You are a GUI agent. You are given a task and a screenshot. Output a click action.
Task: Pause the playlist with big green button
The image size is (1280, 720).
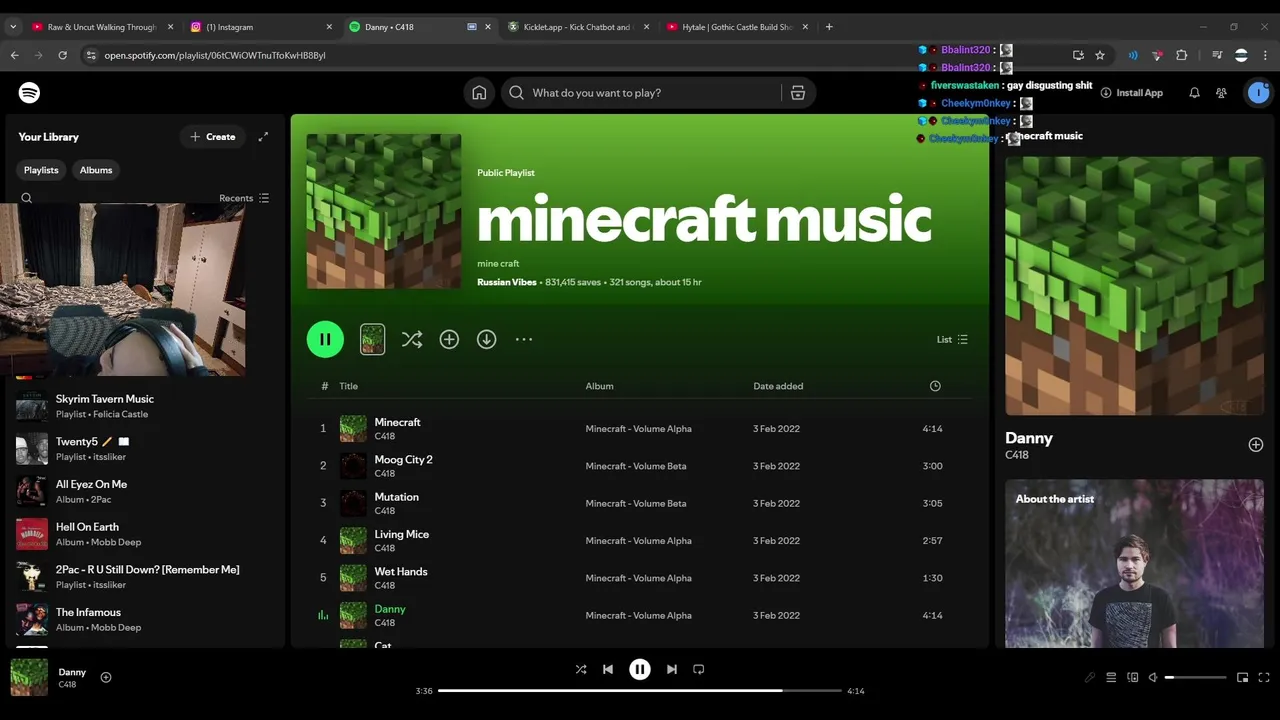click(x=325, y=339)
